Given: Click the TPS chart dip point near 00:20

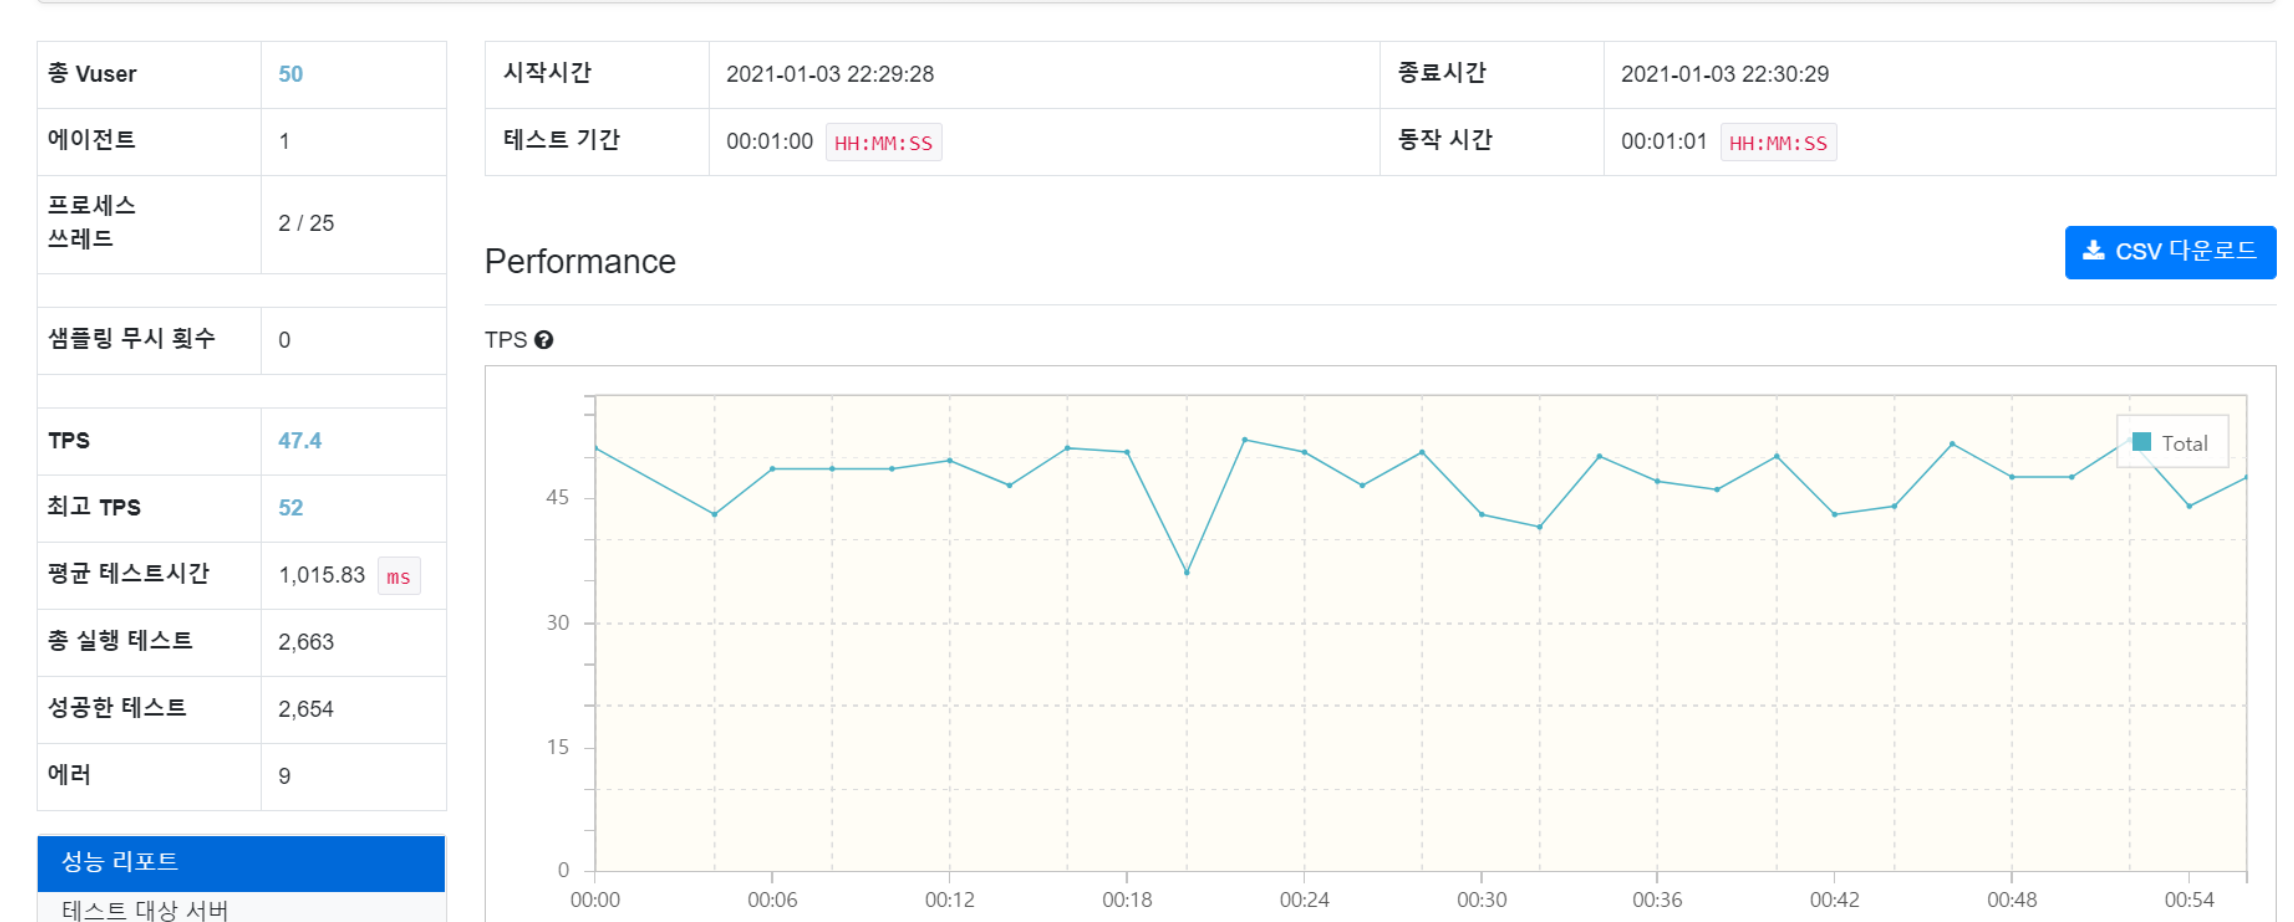Looking at the screenshot, I should pyautogui.click(x=1186, y=572).
